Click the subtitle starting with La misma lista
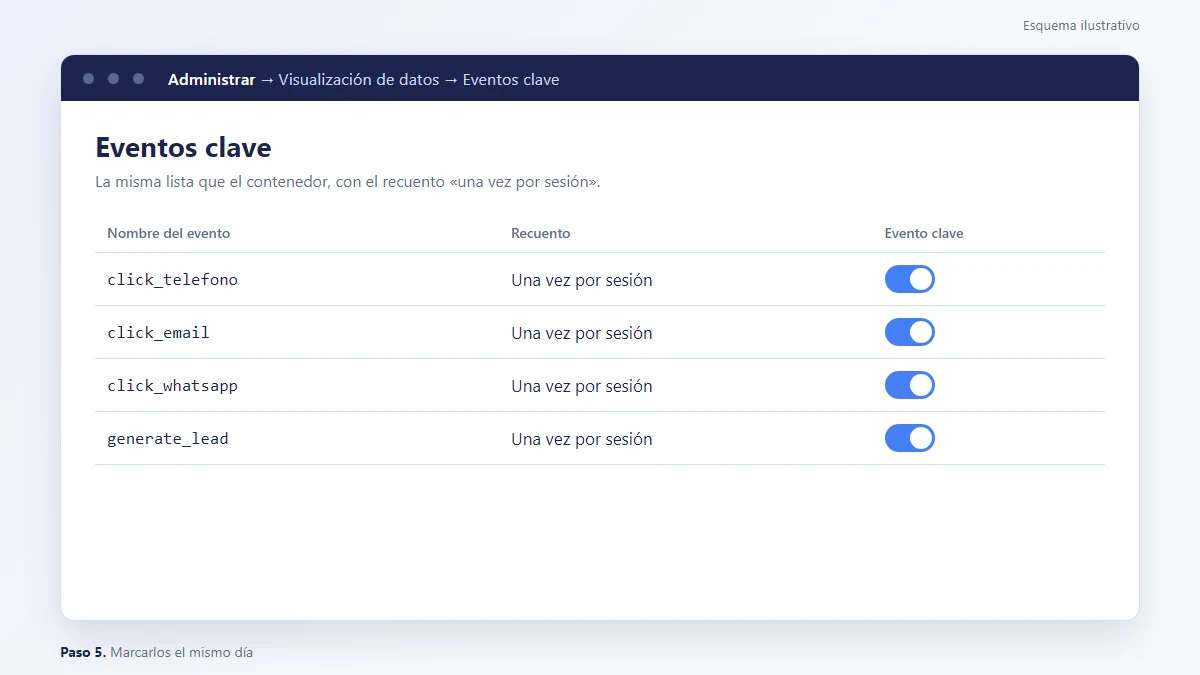 [348, 182]
